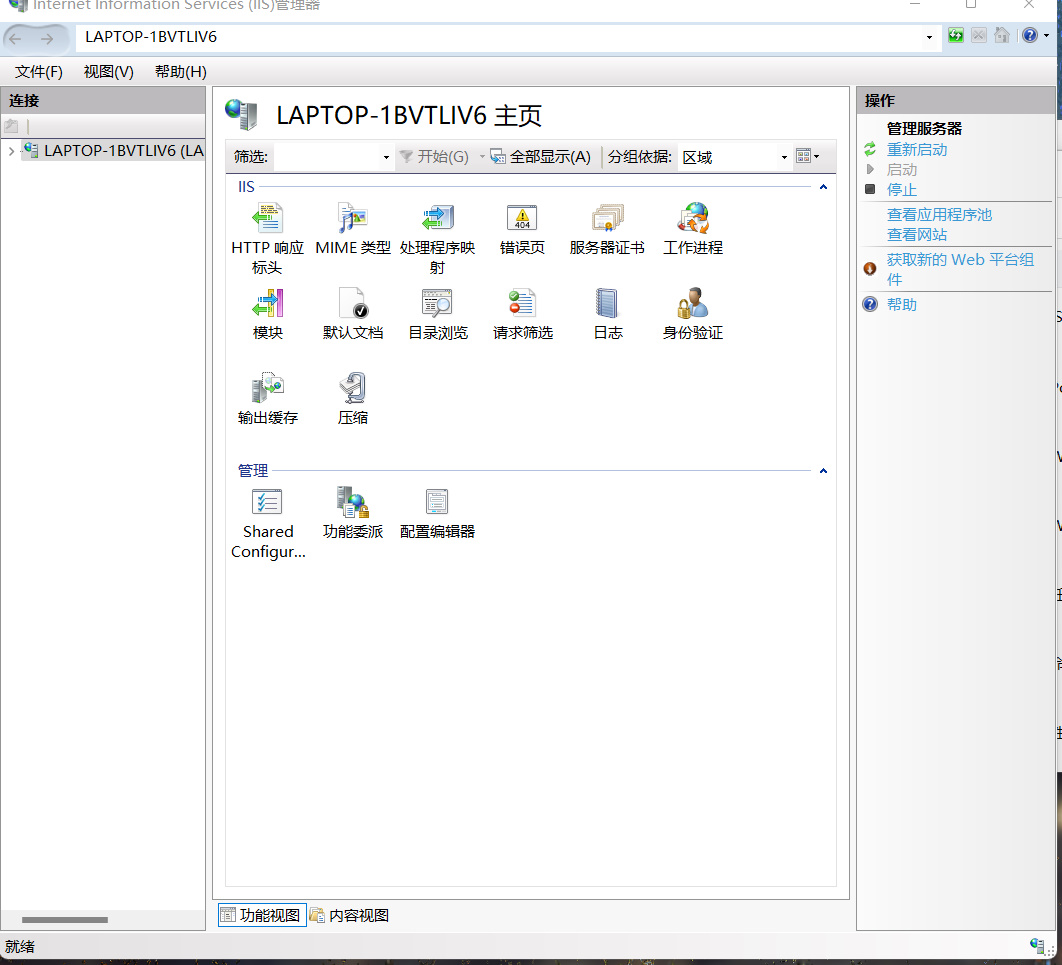The width and height of the screenshot is (1062, 965).
Task: Open the view mode dropdown button
Action: coord(807,156)
